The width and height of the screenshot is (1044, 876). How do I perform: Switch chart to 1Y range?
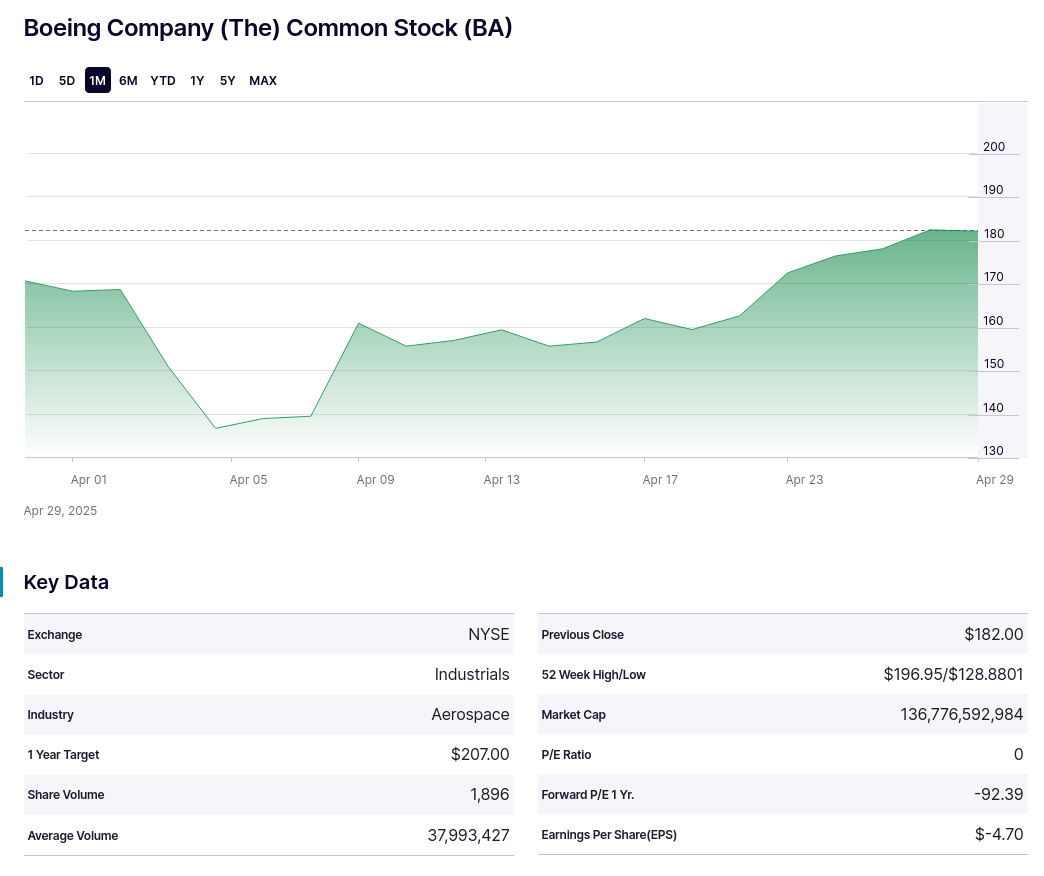[x=197, y=81]
